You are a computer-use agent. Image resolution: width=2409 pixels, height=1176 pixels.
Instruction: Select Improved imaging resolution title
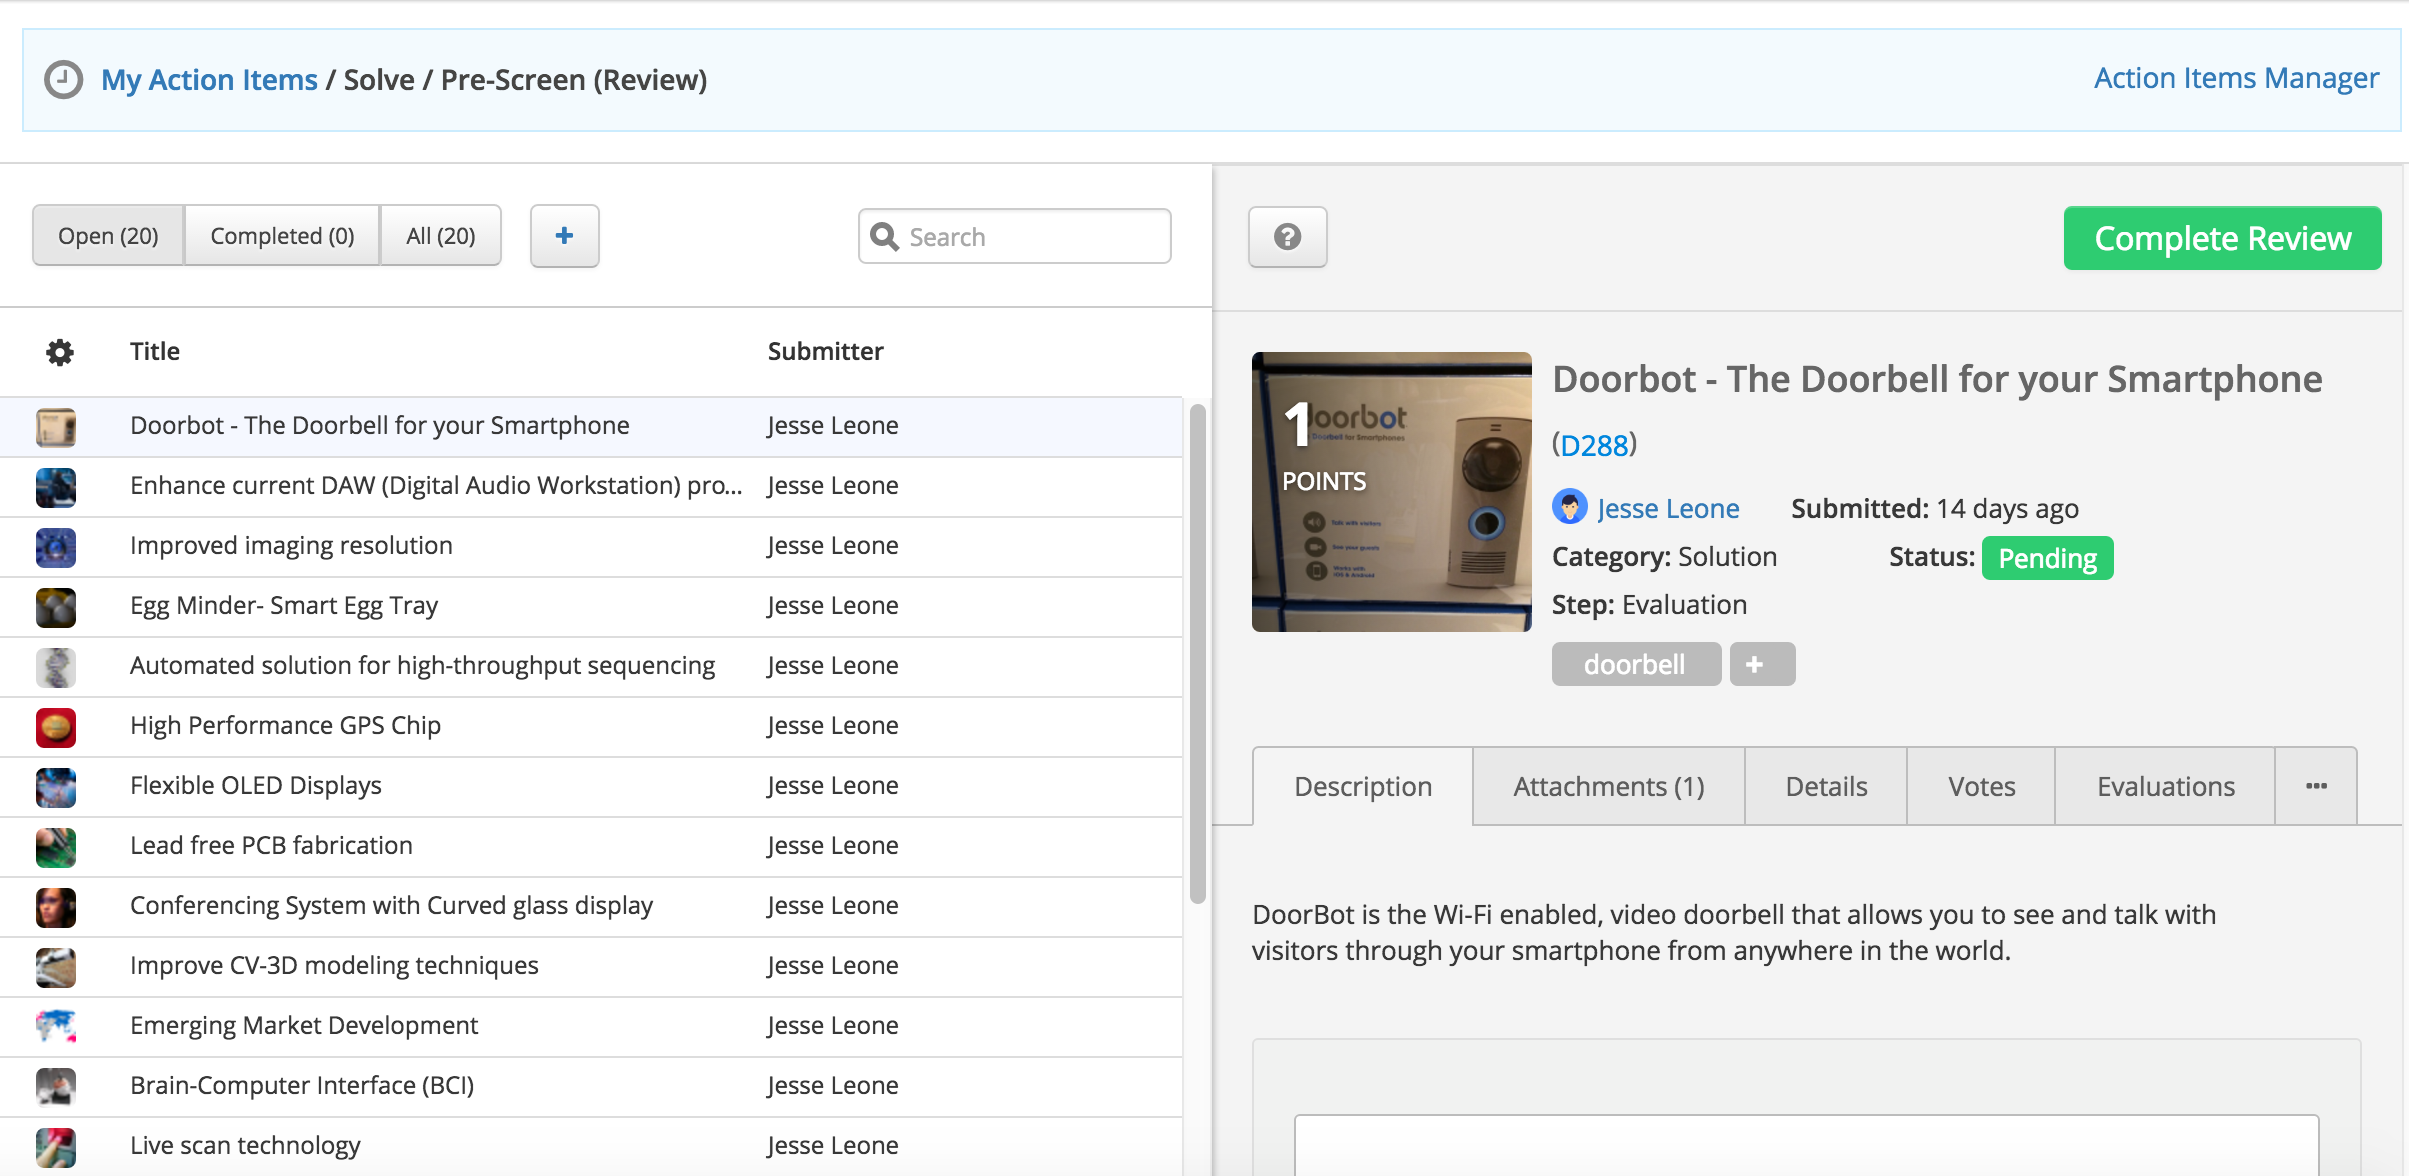point(291,545)
